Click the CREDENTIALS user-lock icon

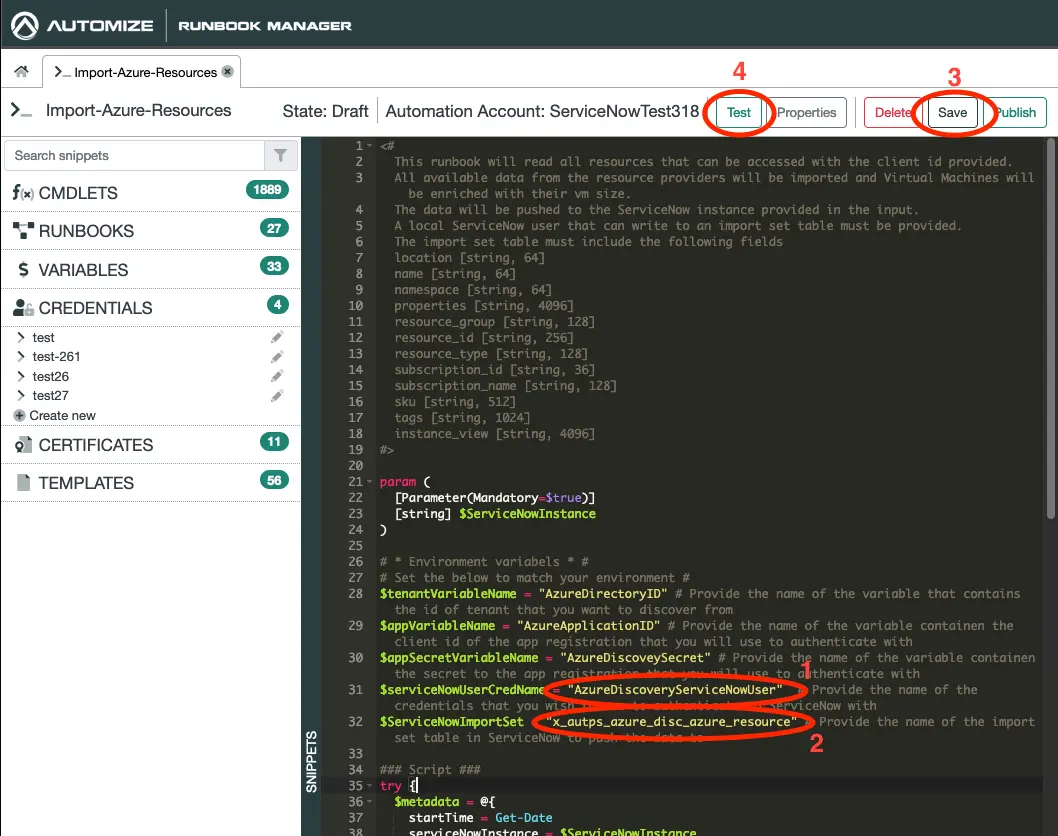pos(24,308)
